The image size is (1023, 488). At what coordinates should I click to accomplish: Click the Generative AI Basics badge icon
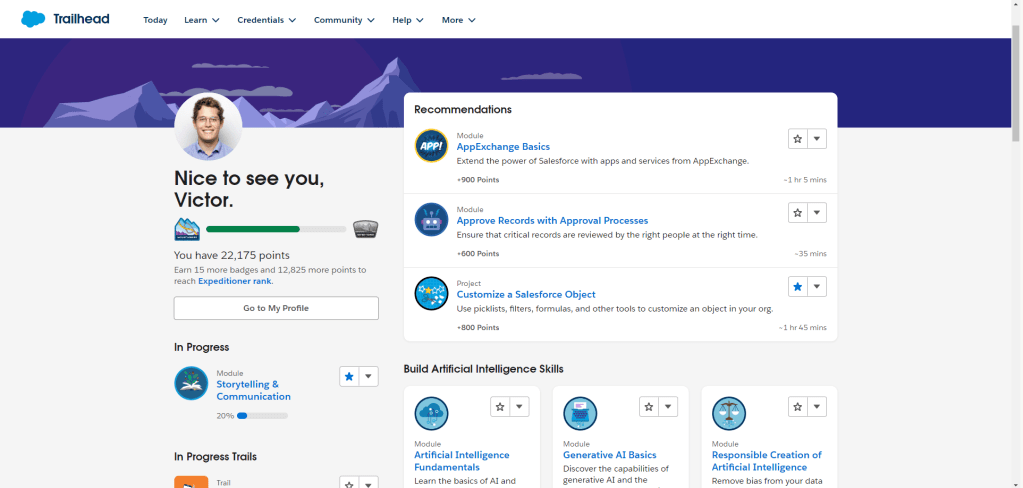pos(580,413)
